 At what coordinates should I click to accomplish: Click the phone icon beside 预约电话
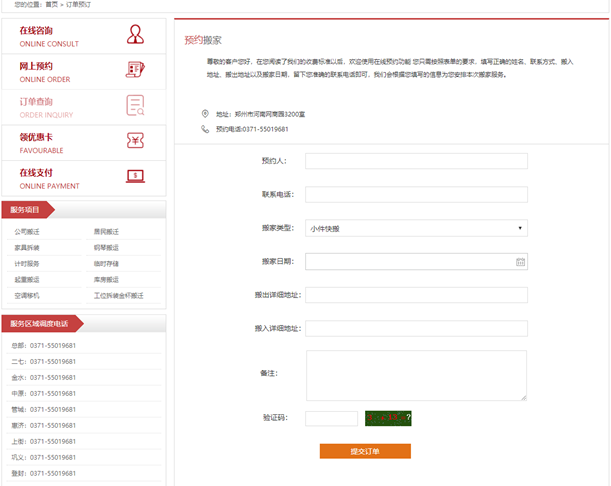(205, 129)
